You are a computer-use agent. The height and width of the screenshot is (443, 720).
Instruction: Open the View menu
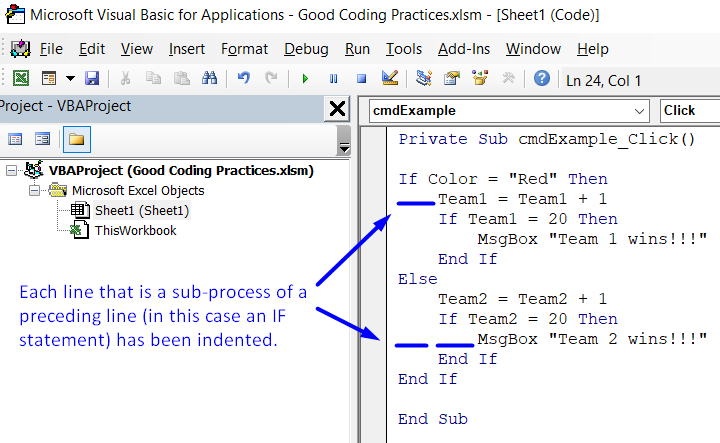pos(137,49)
